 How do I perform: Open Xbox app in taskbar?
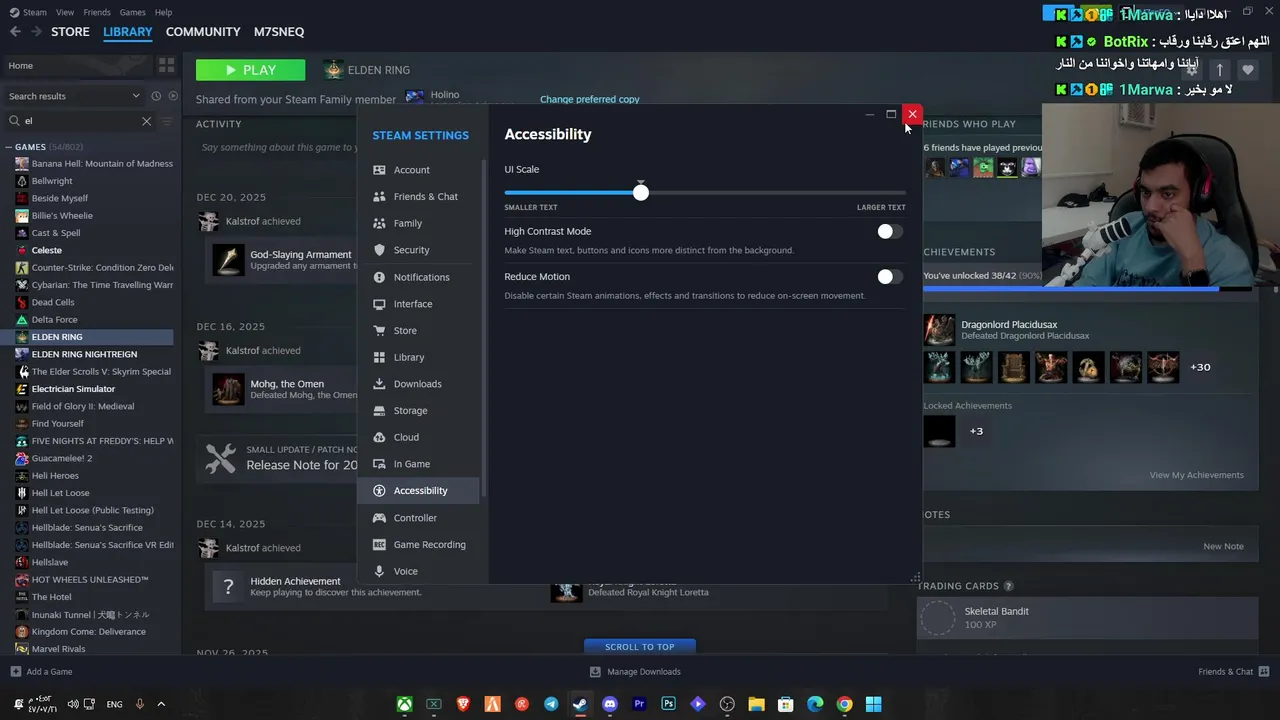(x=404, y=704)
